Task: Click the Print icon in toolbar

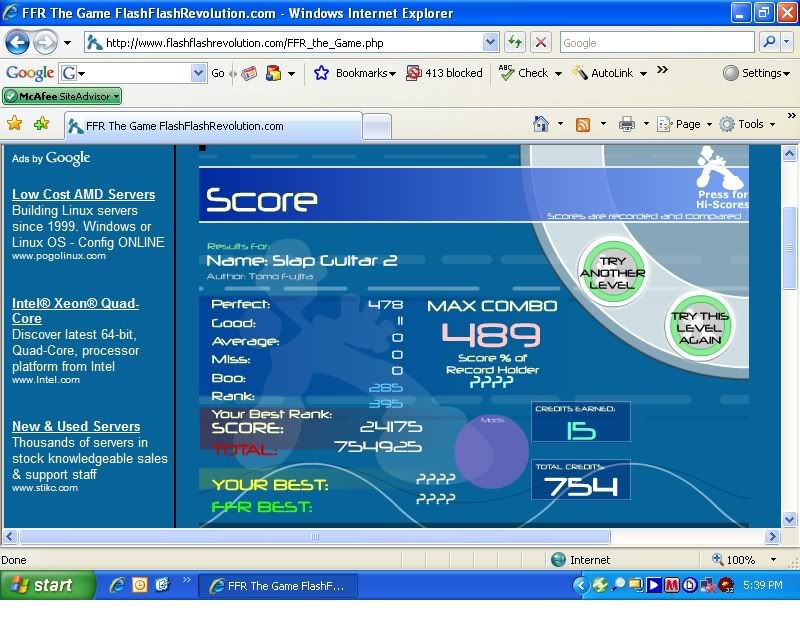Action: (626, 124)
